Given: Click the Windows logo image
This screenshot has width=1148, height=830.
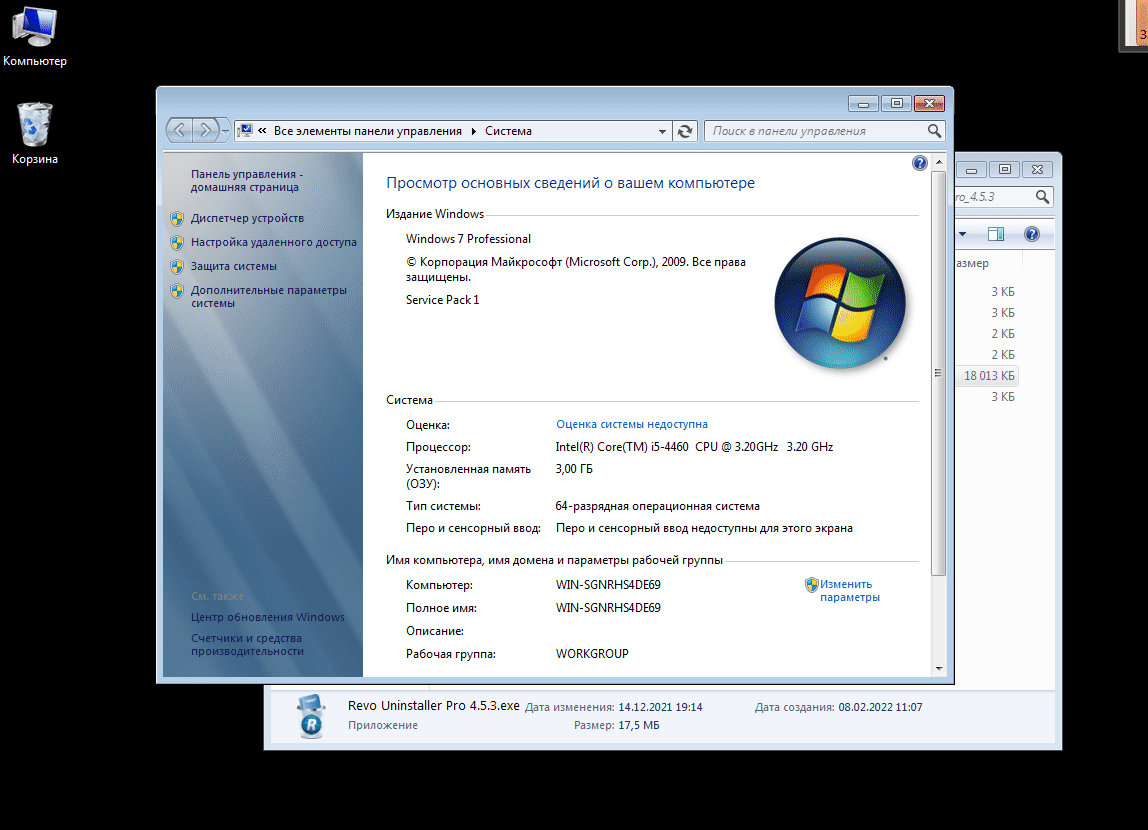Looking at the screenshot, I should [840, 303].
